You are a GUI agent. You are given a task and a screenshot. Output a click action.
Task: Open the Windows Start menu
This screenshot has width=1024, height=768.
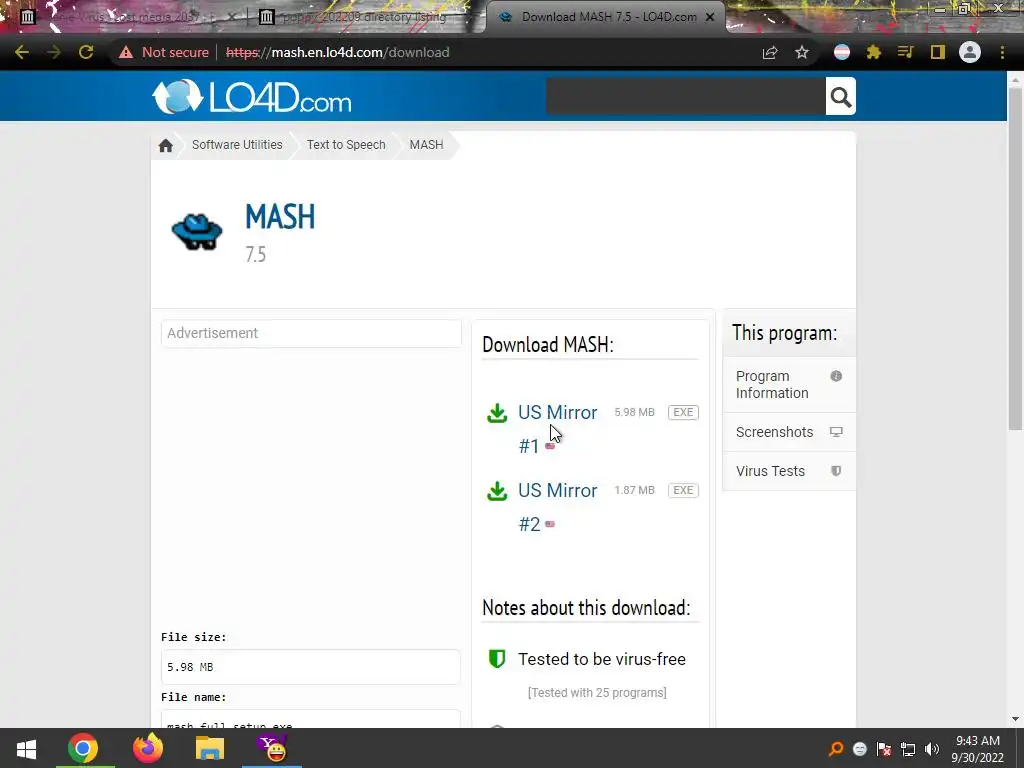click(x=26, y=748)
